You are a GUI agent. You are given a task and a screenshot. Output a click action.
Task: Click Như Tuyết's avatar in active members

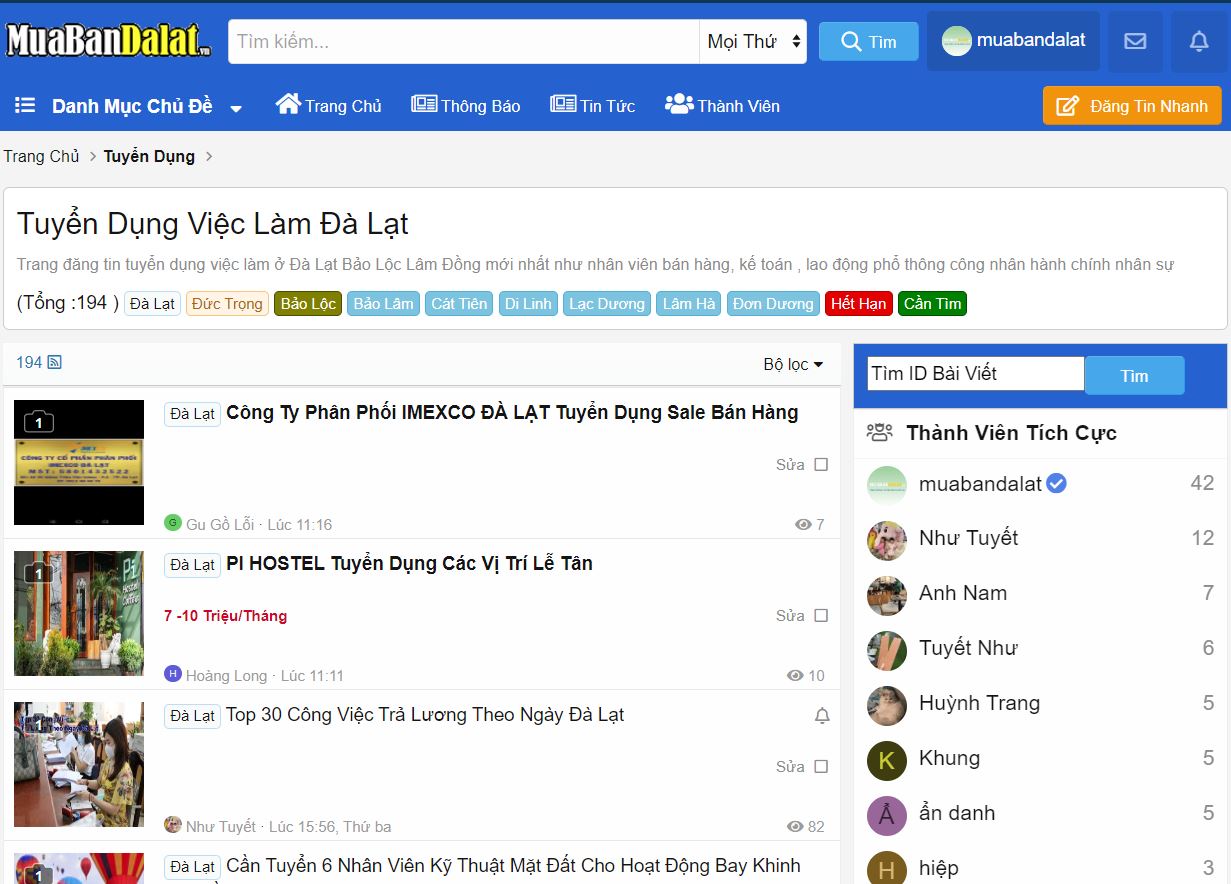click(886, 540)
